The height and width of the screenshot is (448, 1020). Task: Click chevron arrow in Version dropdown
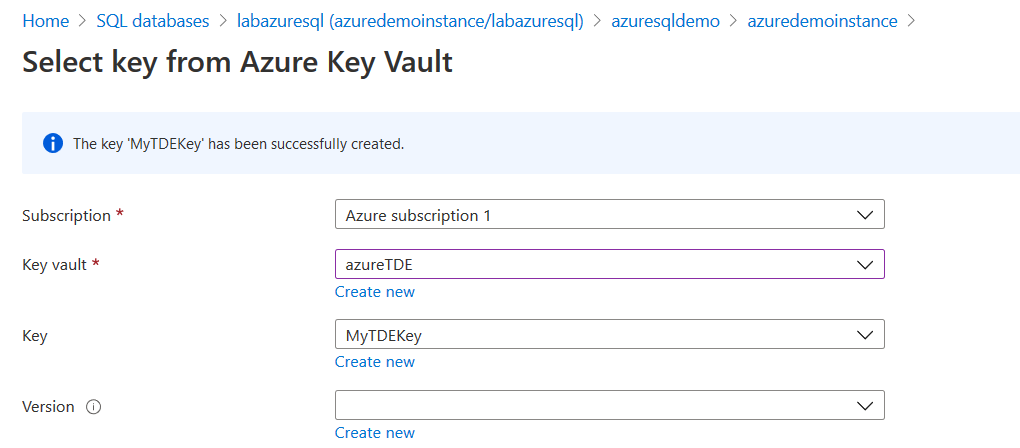tap(865, 405)
